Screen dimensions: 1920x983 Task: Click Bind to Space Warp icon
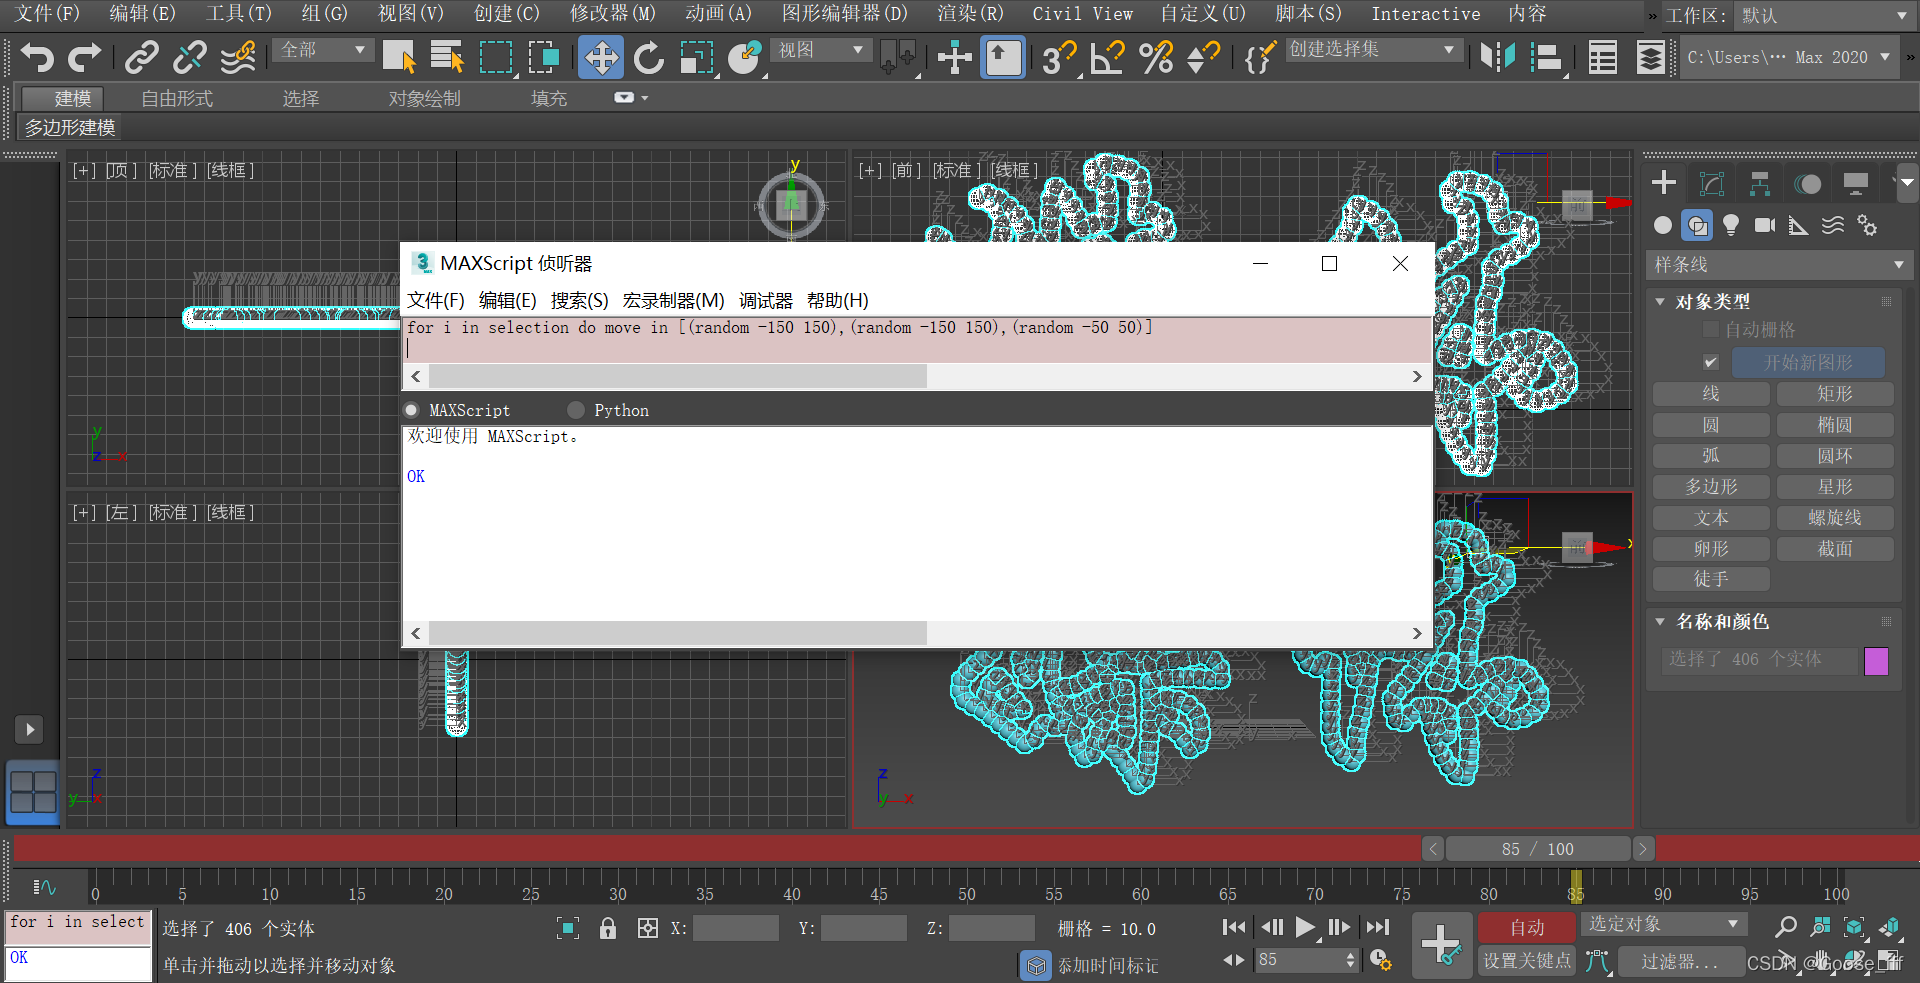pyautogui.click(x=238, y=58)
